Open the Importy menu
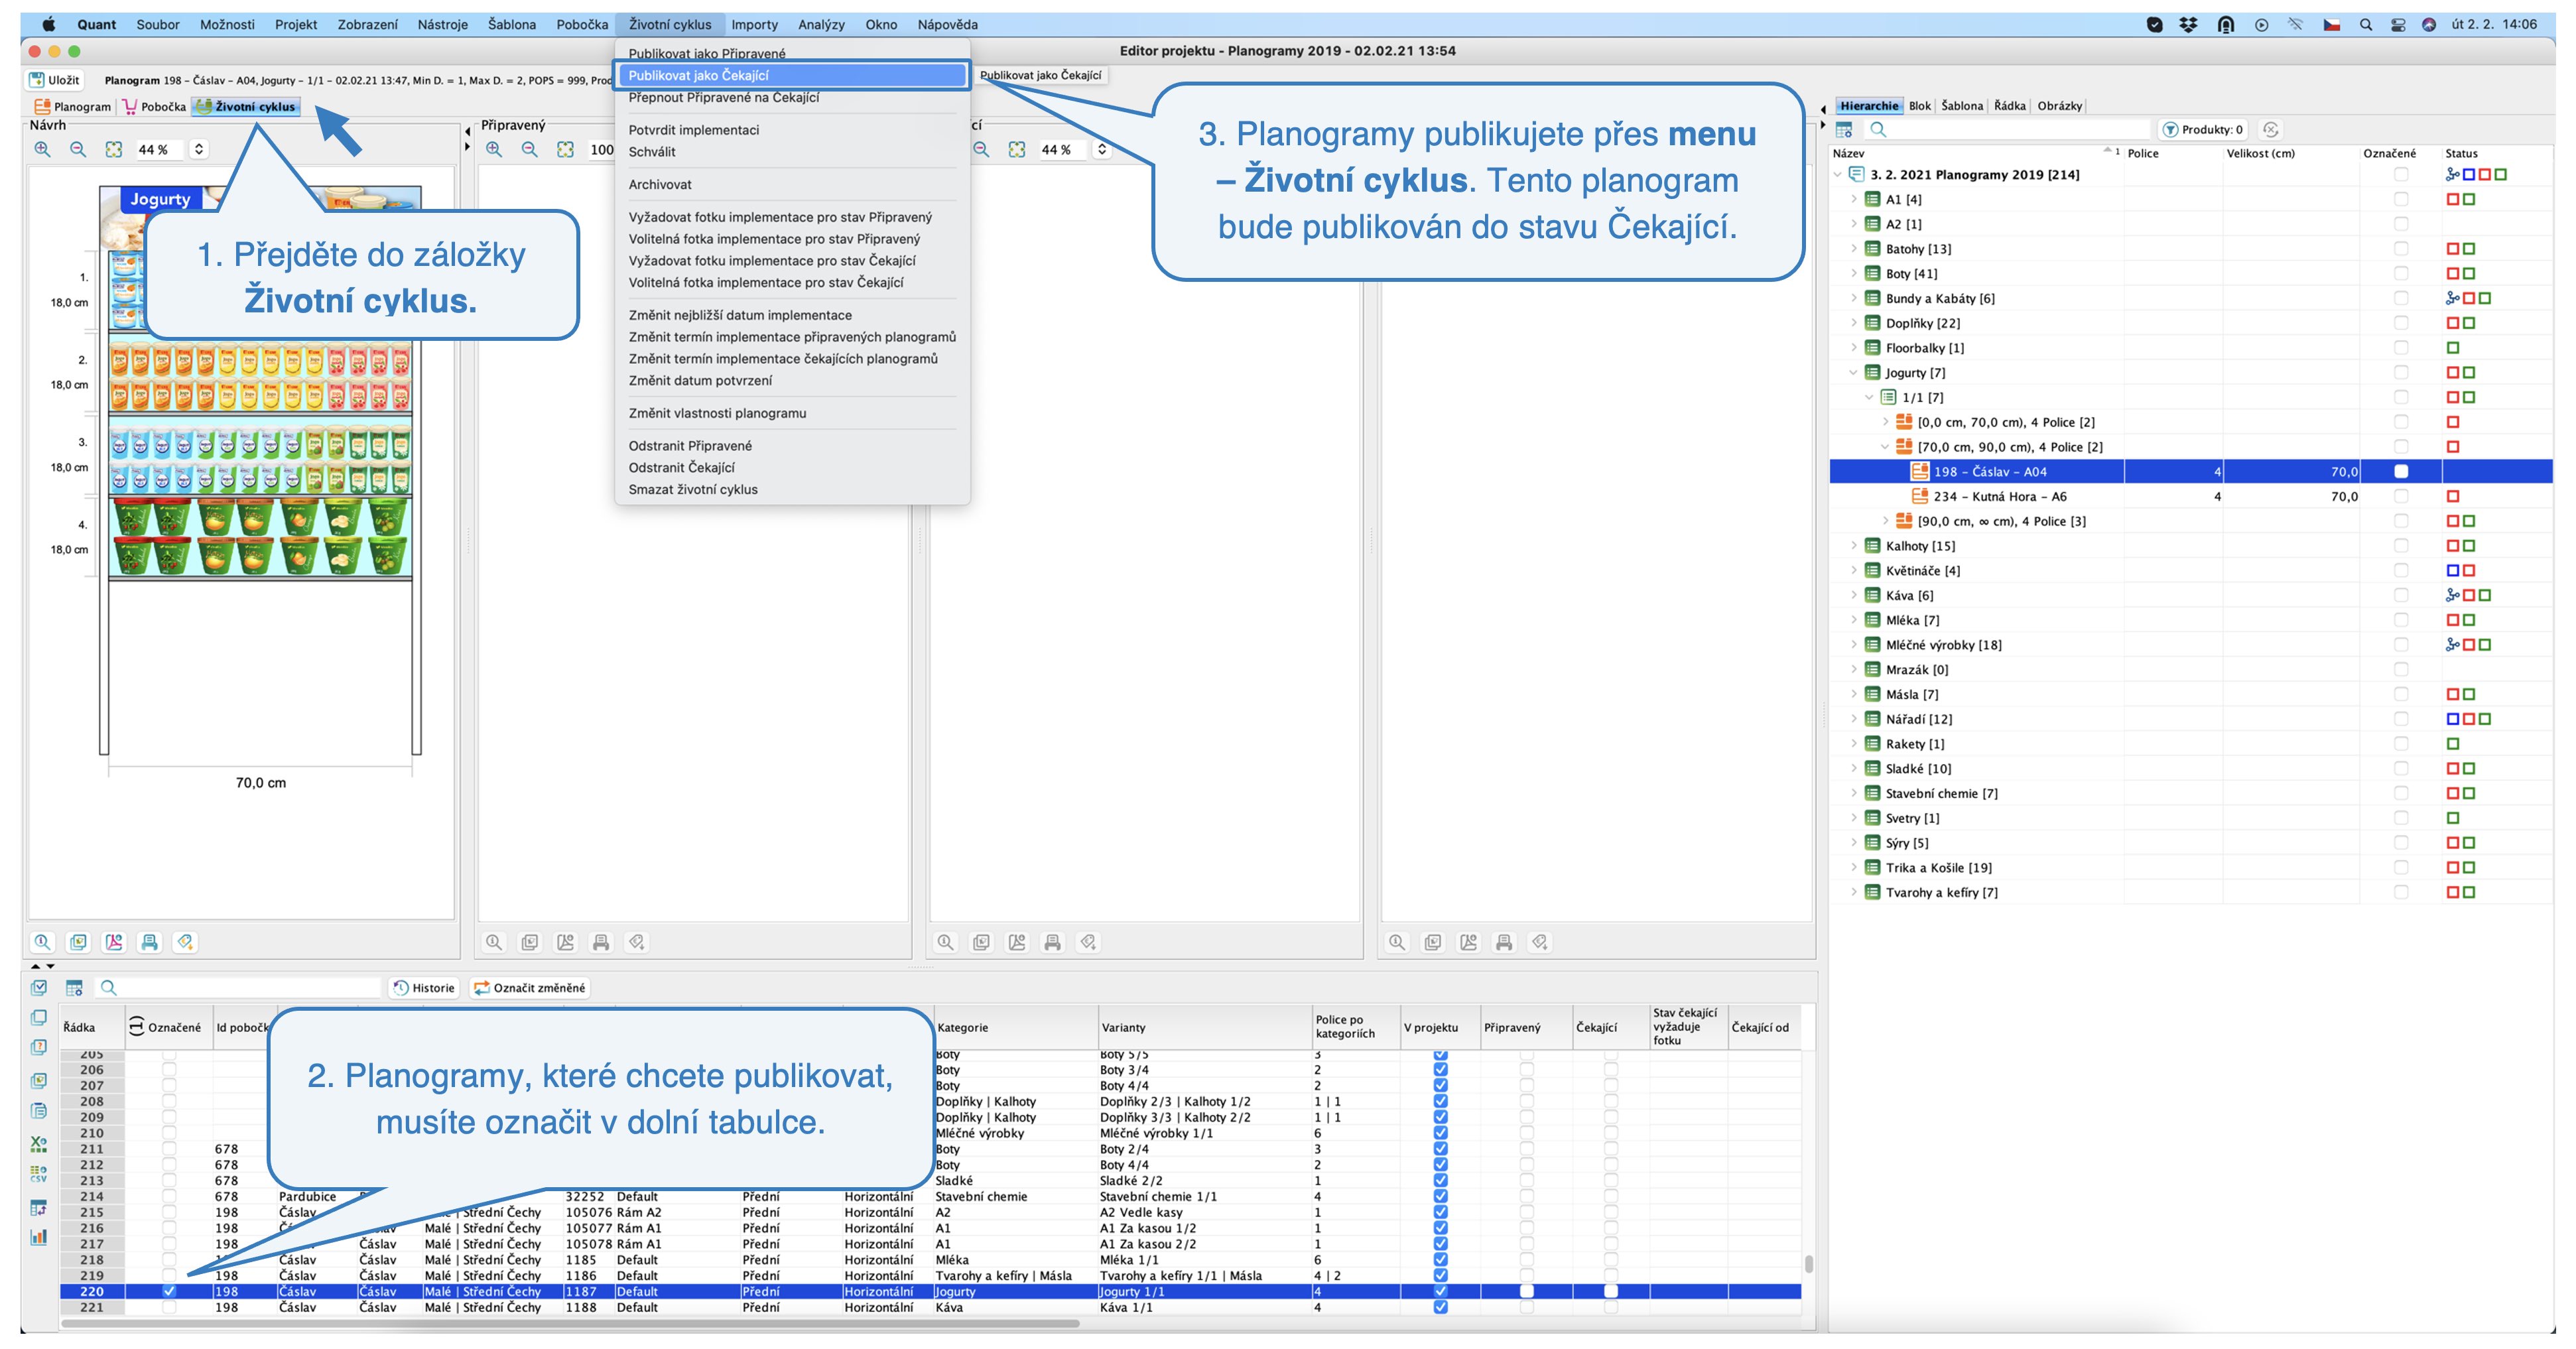This screenshot has width=2576, height=1349. point(754,25)
